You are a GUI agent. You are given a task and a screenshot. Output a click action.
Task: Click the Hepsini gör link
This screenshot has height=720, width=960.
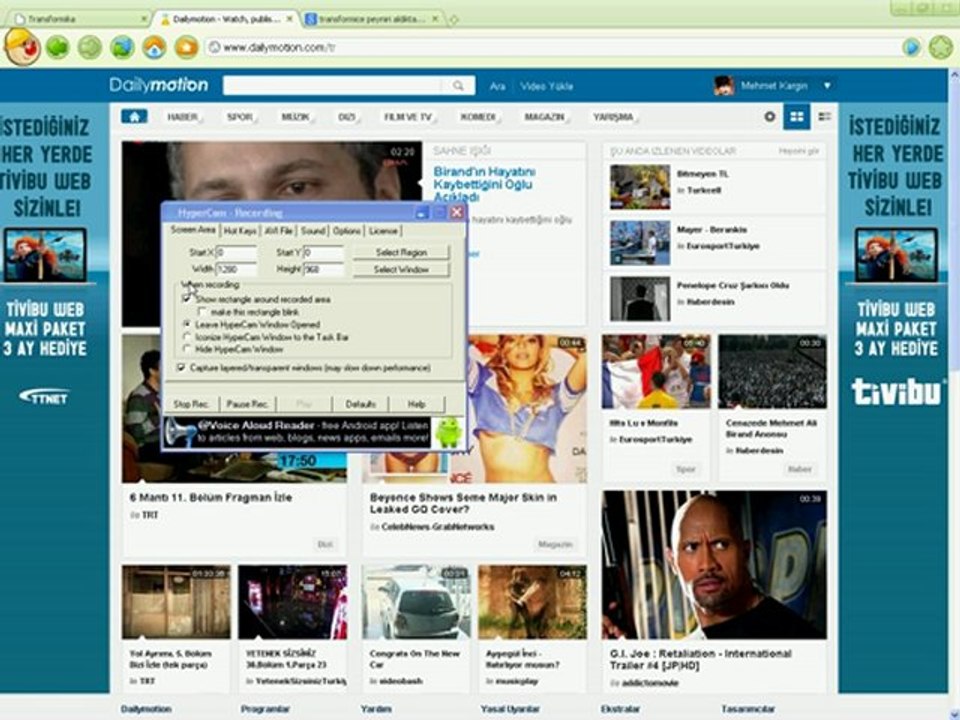point(798,151)
